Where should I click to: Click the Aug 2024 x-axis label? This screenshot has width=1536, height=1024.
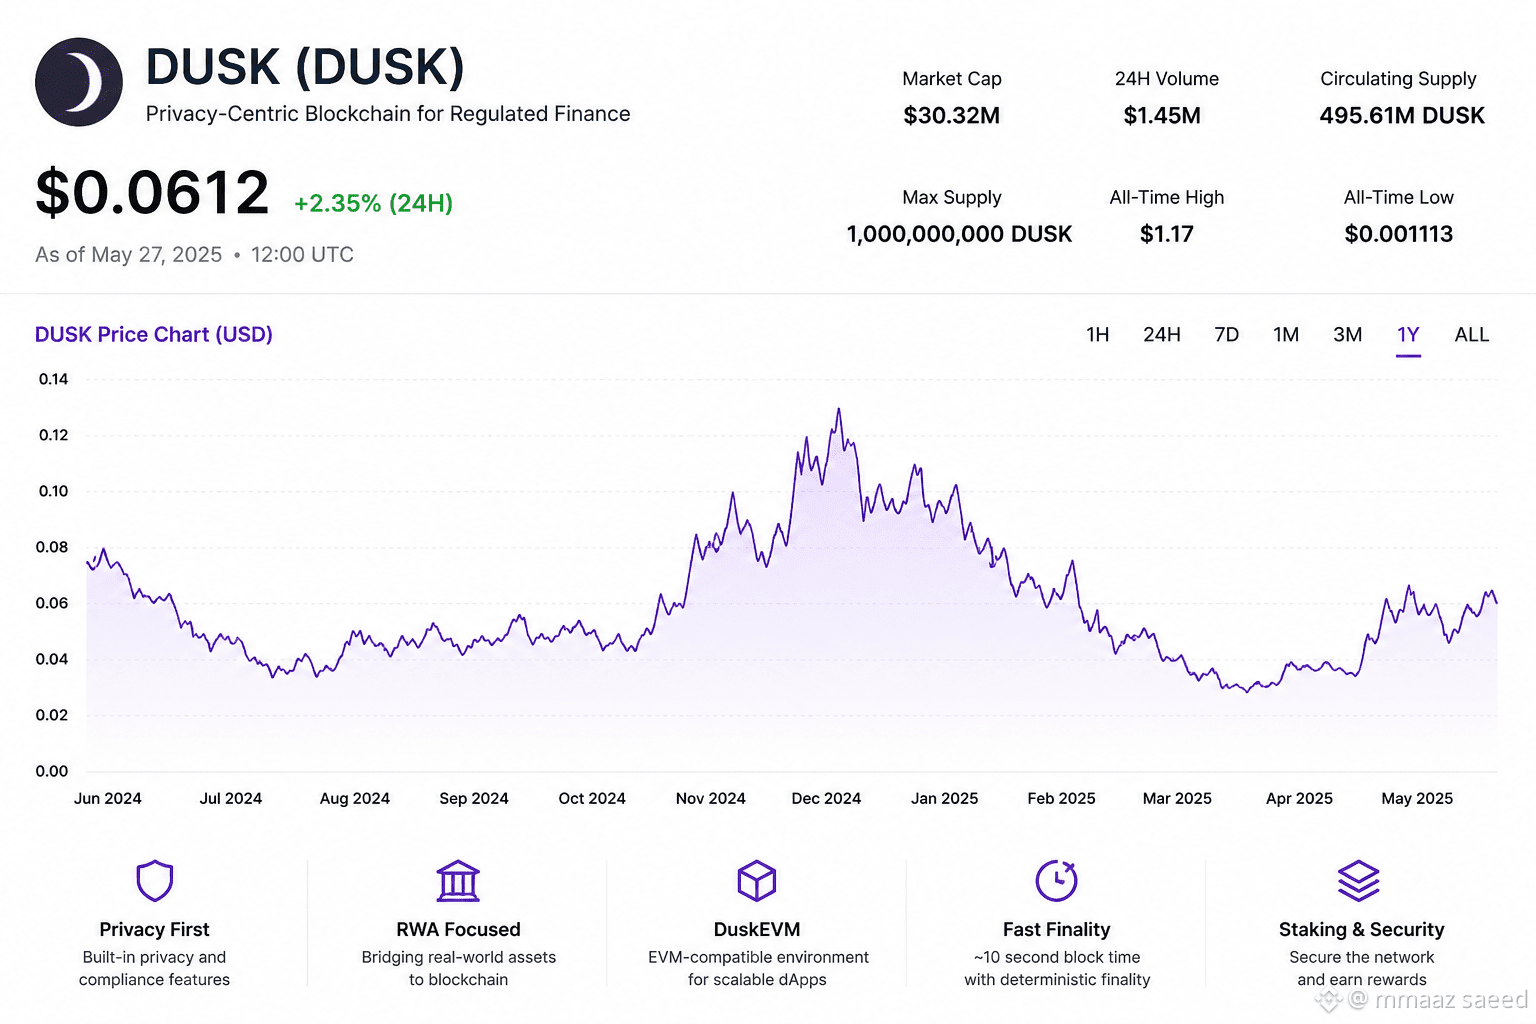point(355,799)
